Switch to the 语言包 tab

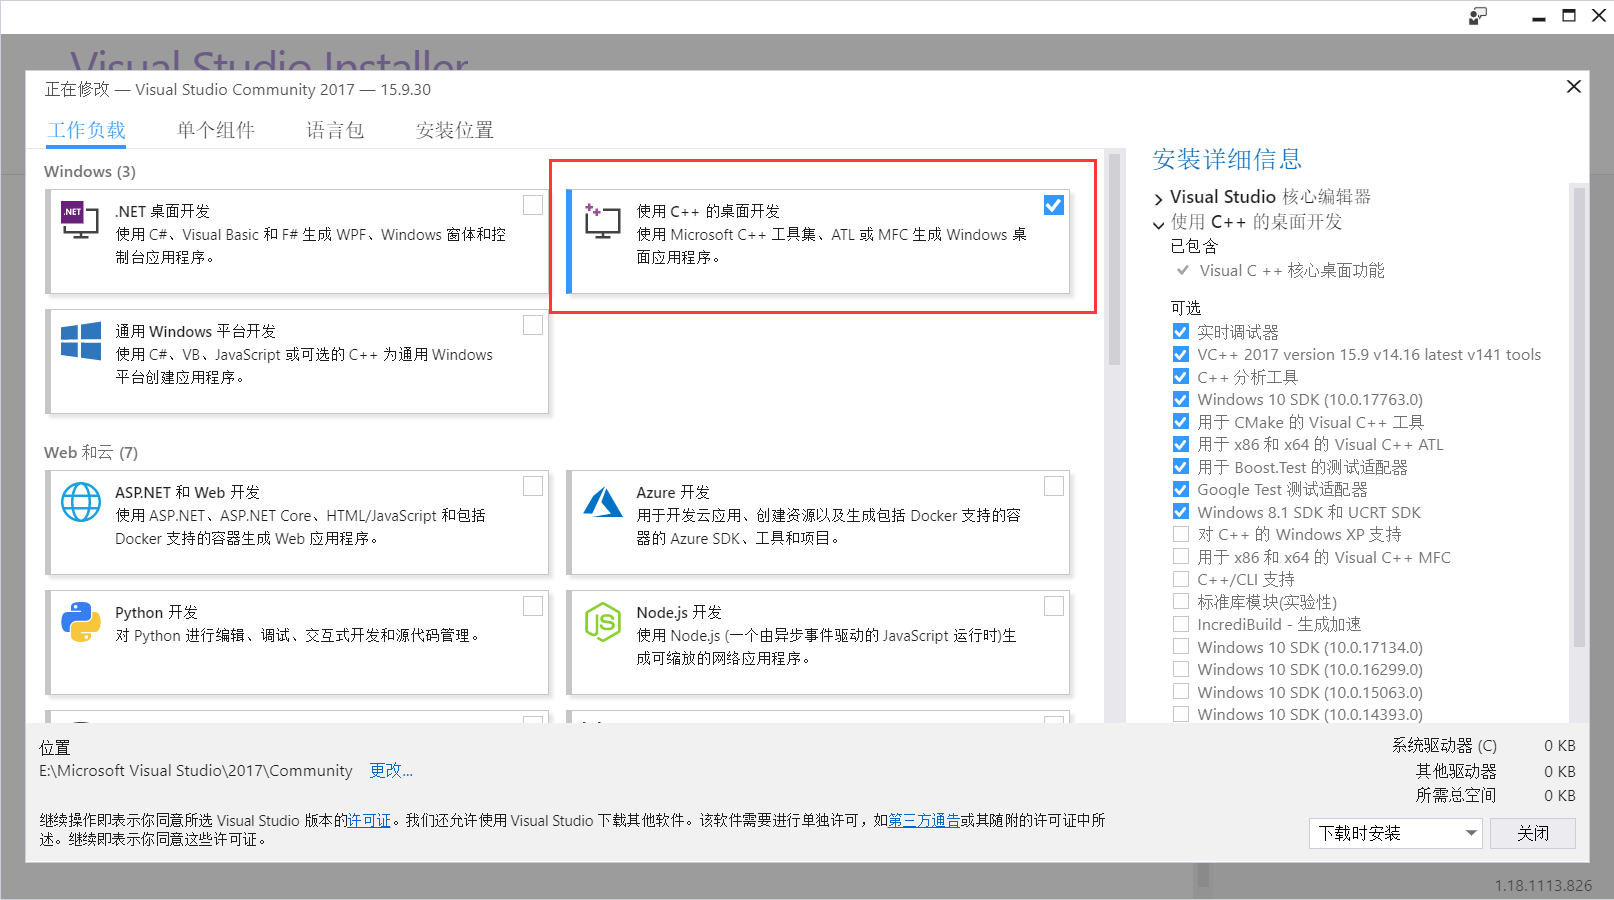pyautogui.click(x=335, y=130)
